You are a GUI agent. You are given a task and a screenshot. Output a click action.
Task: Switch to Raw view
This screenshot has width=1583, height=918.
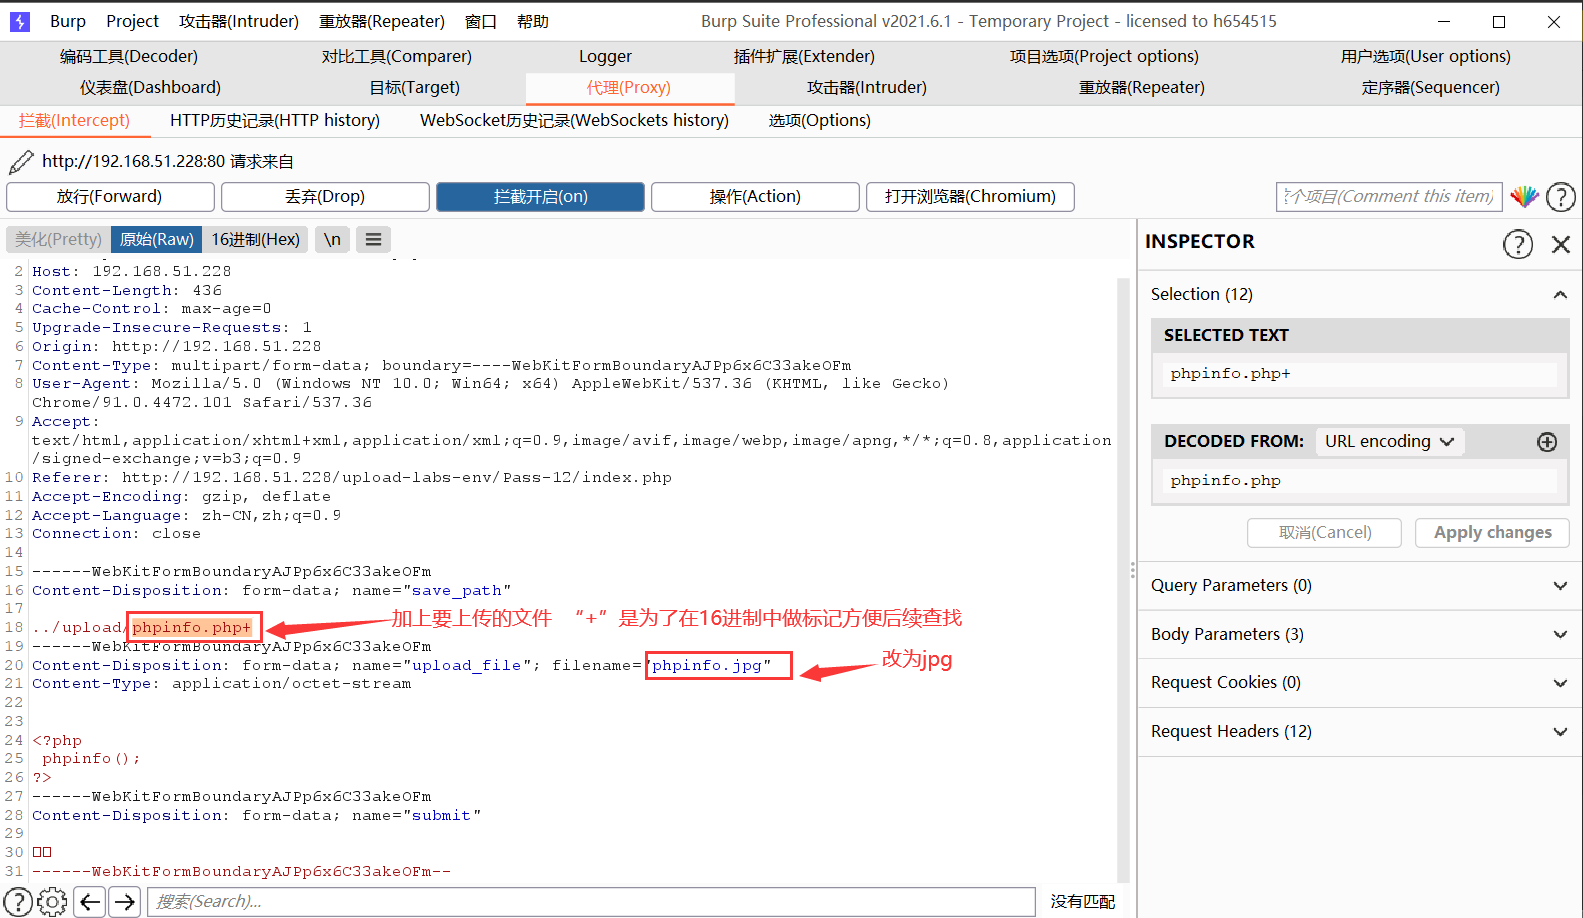(157, 239)
